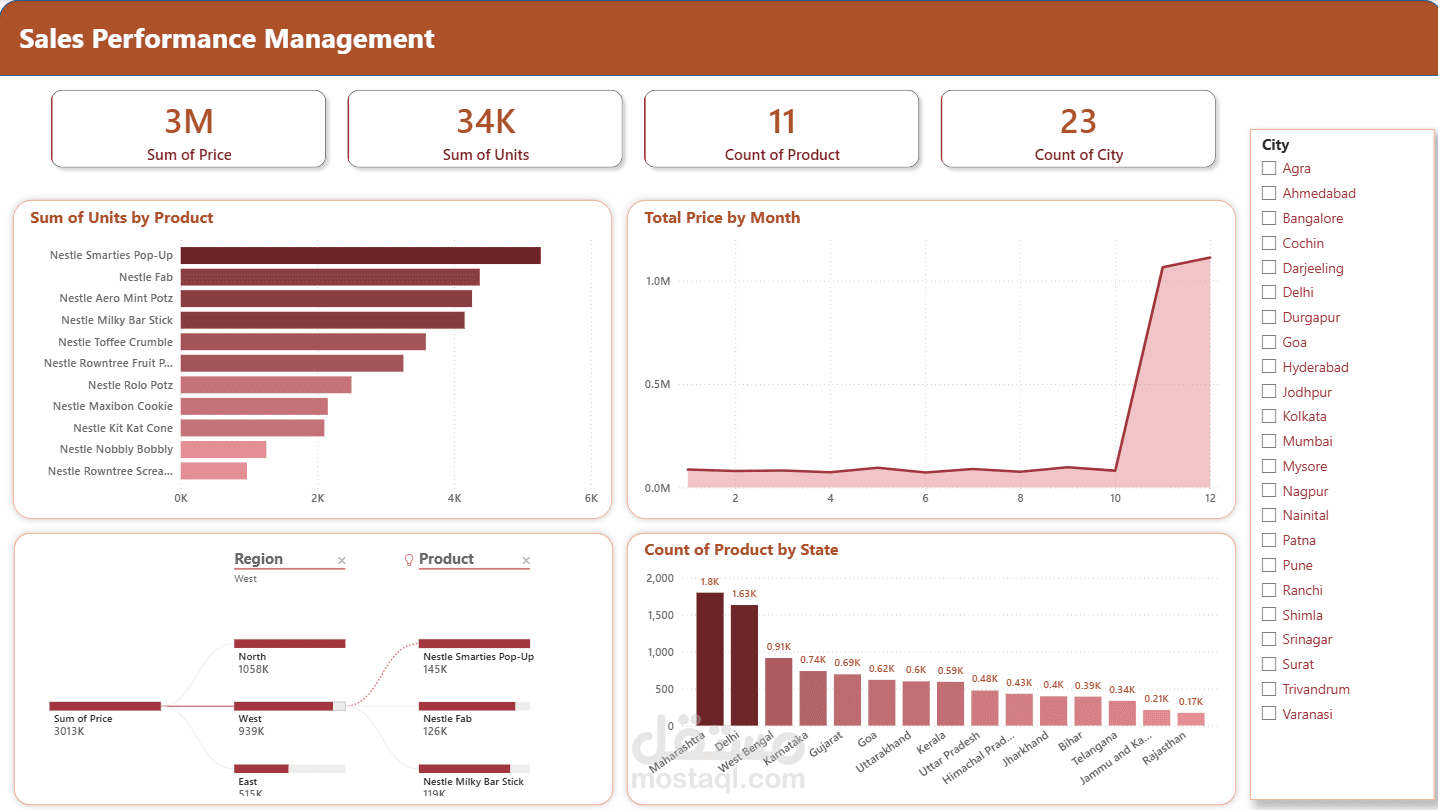Click the Nestle Nobbly Bobbly bar

[224, 449]
